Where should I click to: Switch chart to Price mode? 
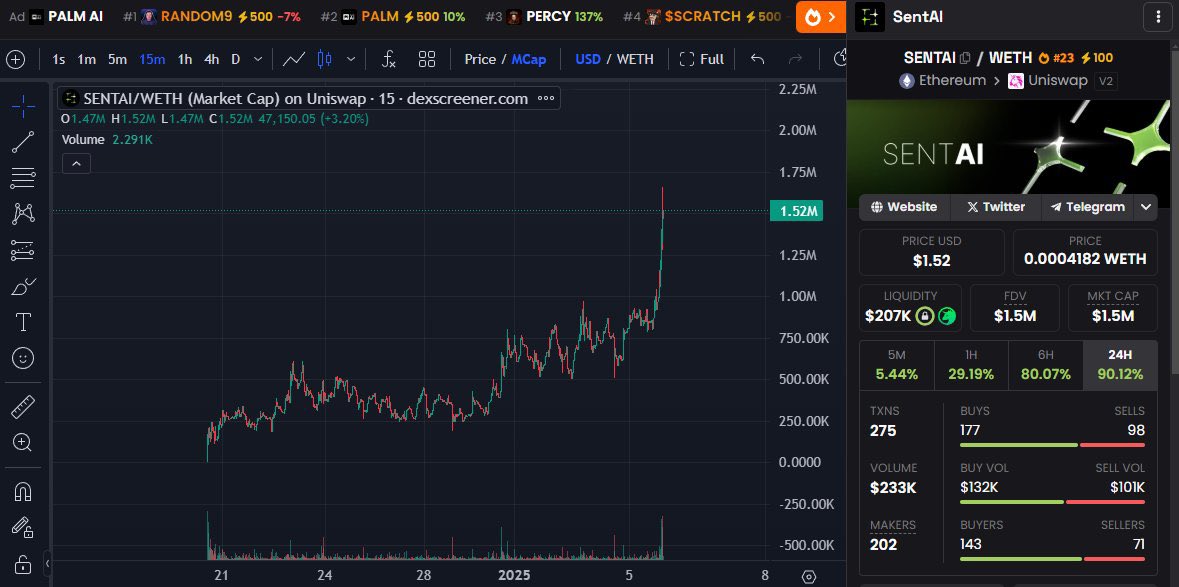point(480,59)
